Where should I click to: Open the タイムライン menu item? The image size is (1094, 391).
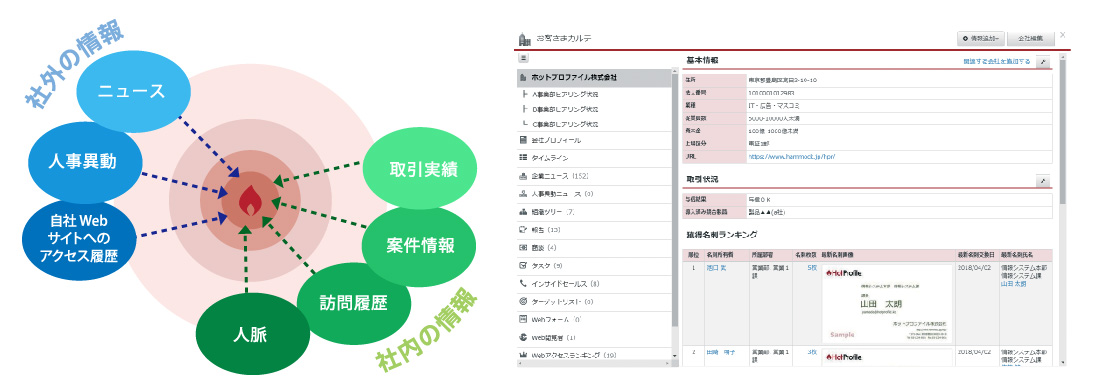click(594, 158)
